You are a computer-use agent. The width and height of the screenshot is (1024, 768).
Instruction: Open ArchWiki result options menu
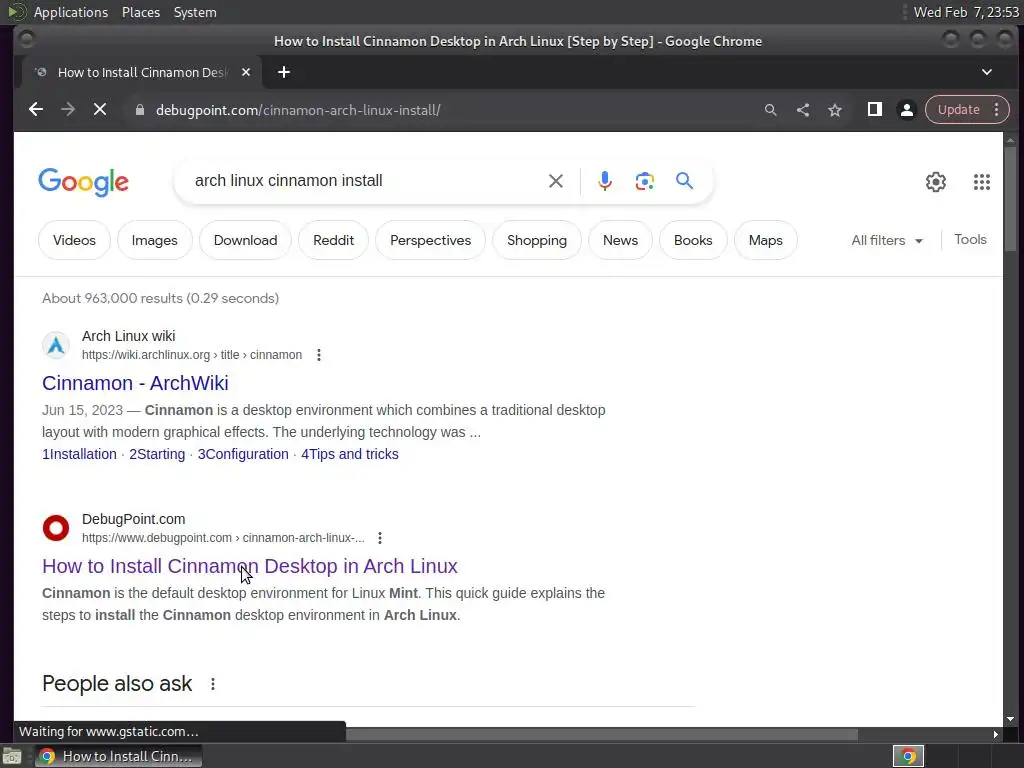(x=319, y=355)
